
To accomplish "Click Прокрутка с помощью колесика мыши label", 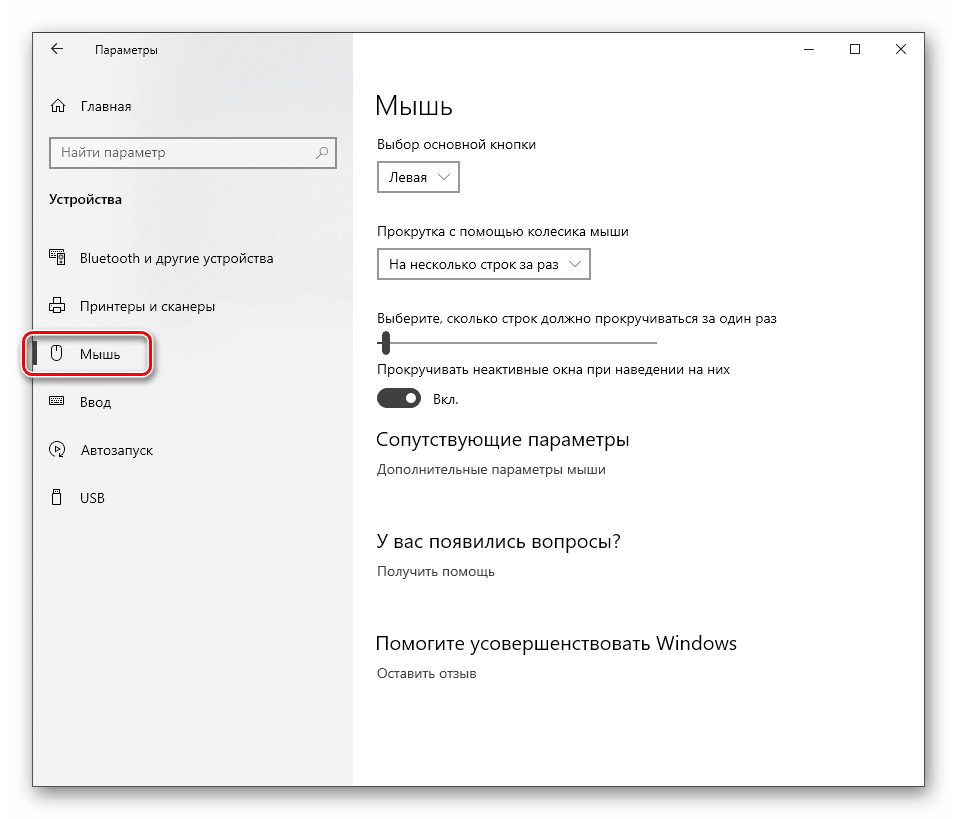I will tap(503, 232).
